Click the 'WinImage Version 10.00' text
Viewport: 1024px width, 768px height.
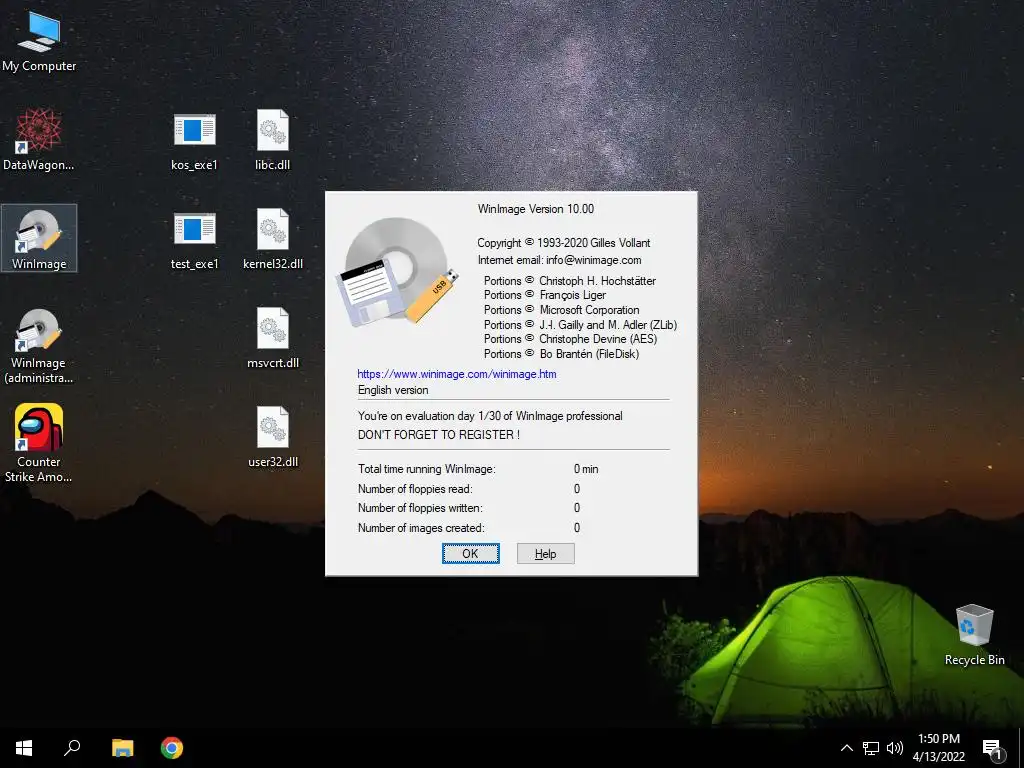click(536, 209)
